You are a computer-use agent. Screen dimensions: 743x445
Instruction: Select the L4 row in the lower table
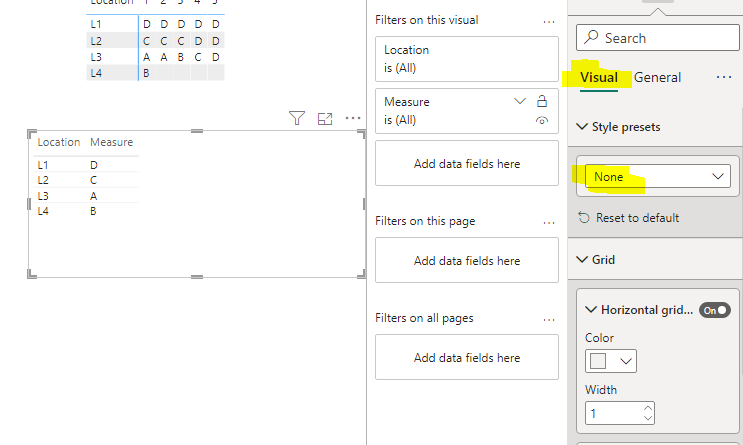tap(86, 211)
